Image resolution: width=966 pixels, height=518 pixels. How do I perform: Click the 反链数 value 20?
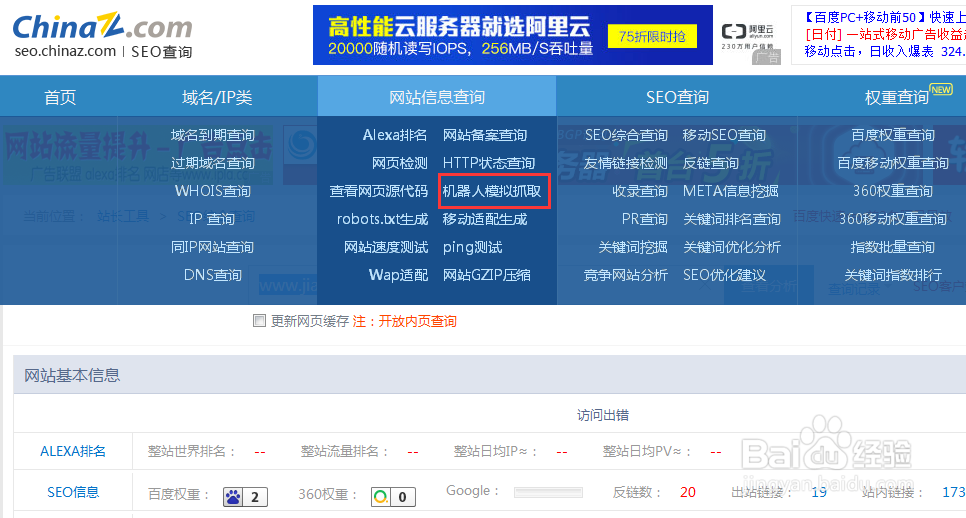pyautogui.click(x=688, y=492)
